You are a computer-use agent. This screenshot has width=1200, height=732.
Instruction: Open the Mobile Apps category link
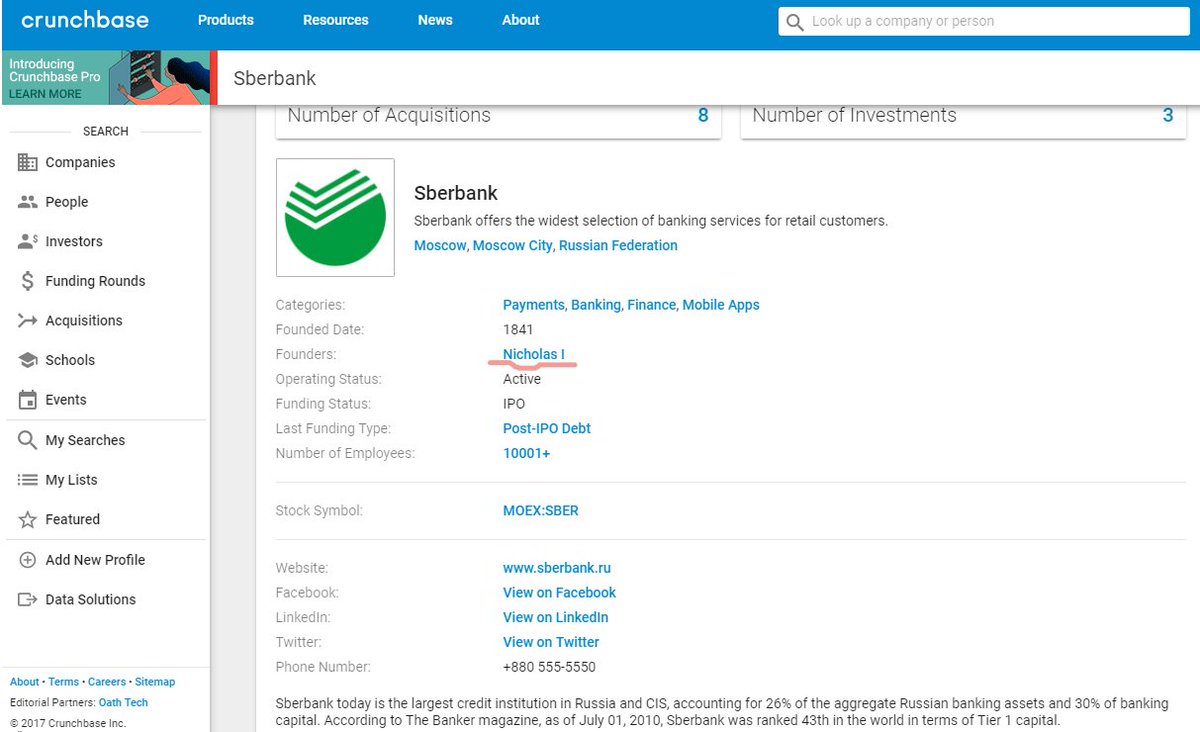(x=721, y=305)
